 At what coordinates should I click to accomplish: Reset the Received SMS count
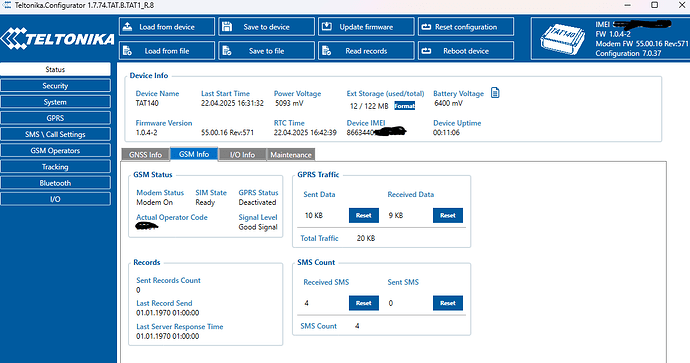[363, 303]
